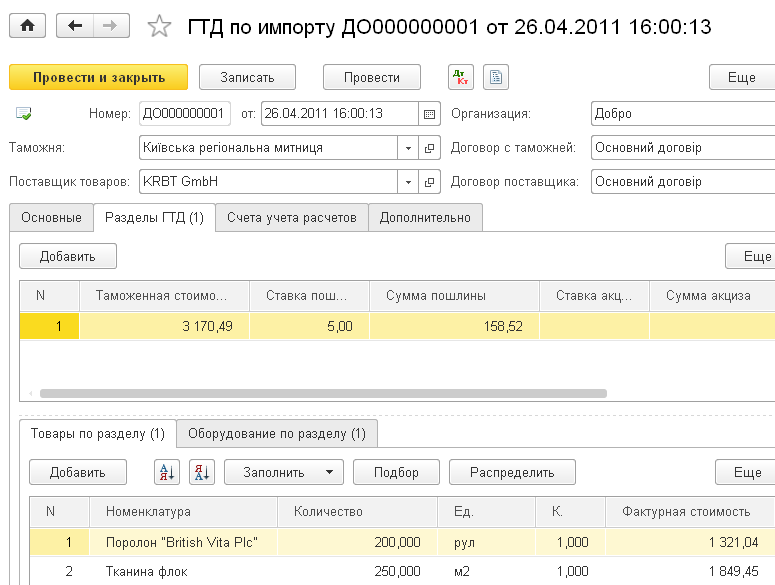Sort goods descending Я-А
This screenshot has width=775, height=585.
(x=202, y=472)
